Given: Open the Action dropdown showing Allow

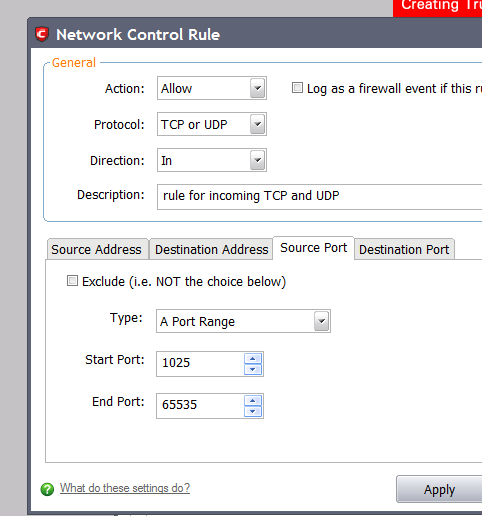Looking at the screenshot, I should click(212, 88).
